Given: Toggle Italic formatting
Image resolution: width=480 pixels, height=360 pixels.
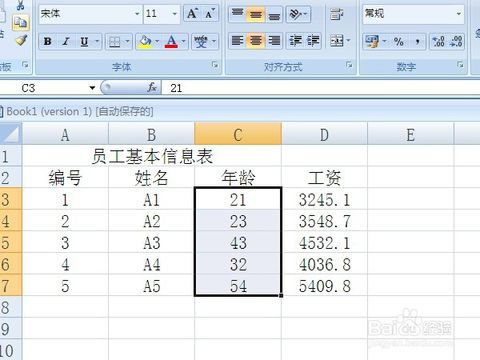Looking at the screenshot, I should click(x=66, y=41).
